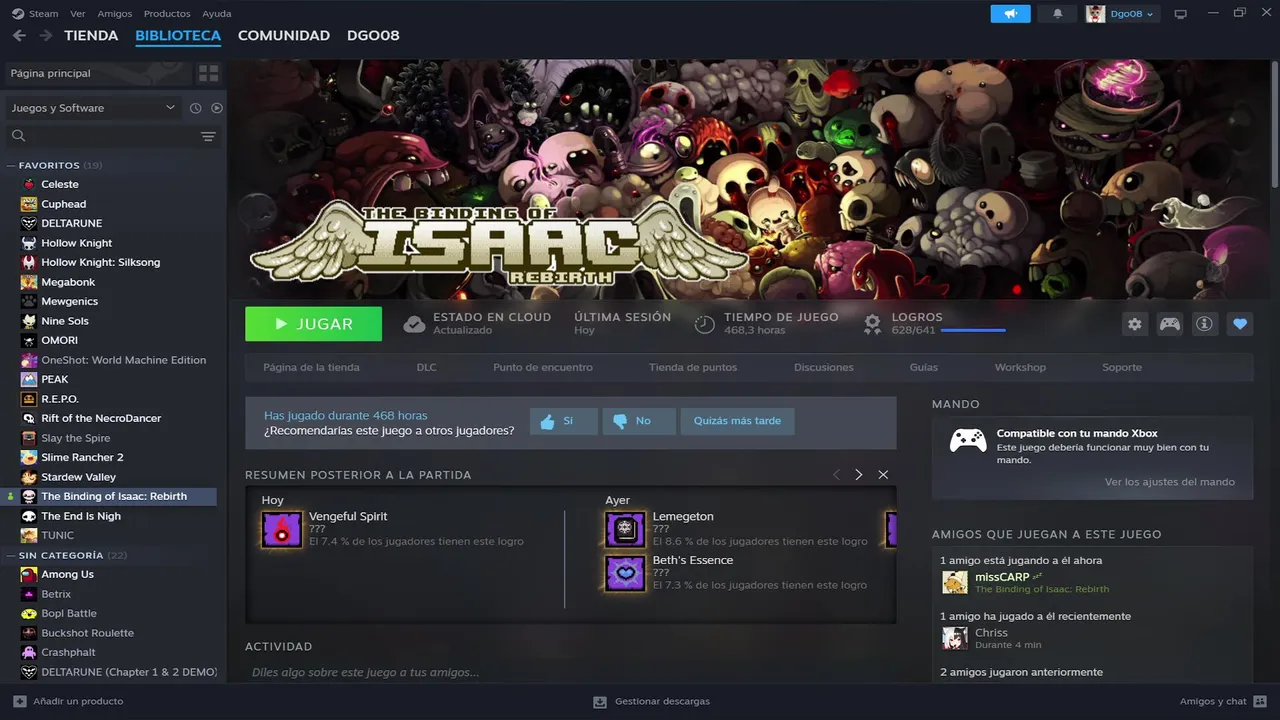Open the Workshop section
The height and width of the screenshot is (720, 1280).
pyautogui.click(x=1020, y=367)
